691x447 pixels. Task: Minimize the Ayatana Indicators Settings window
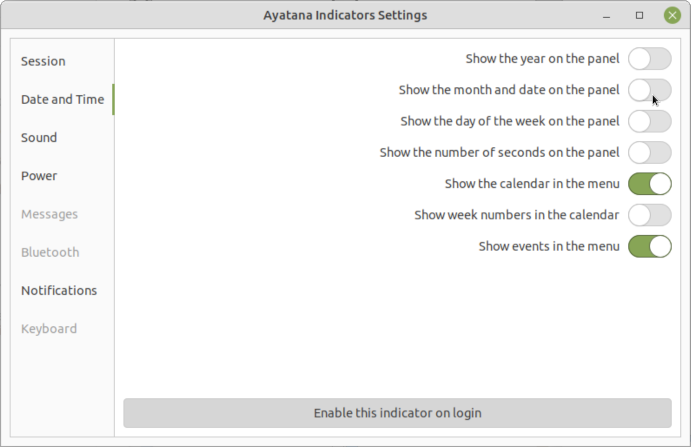coord(607,16)
